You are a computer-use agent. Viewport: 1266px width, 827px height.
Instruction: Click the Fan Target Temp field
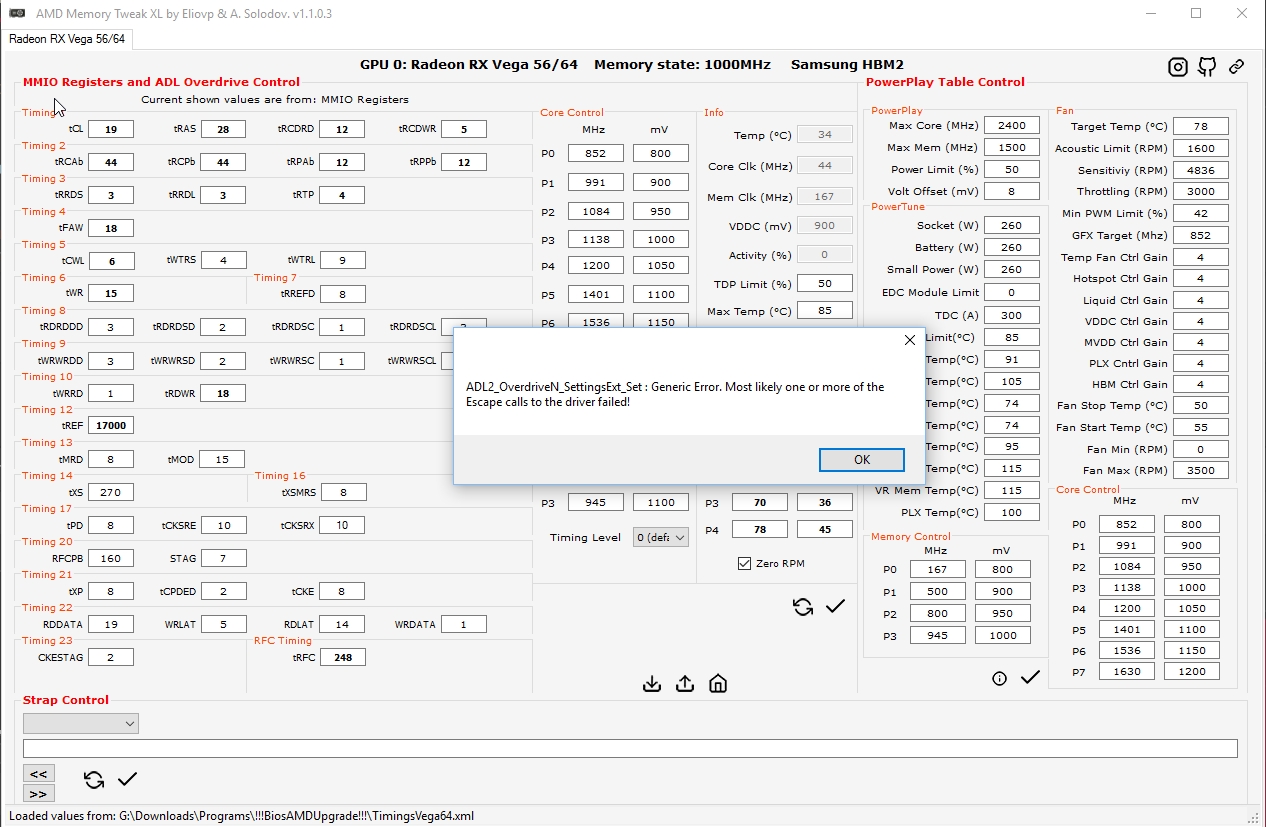[x=1200, y=126]
